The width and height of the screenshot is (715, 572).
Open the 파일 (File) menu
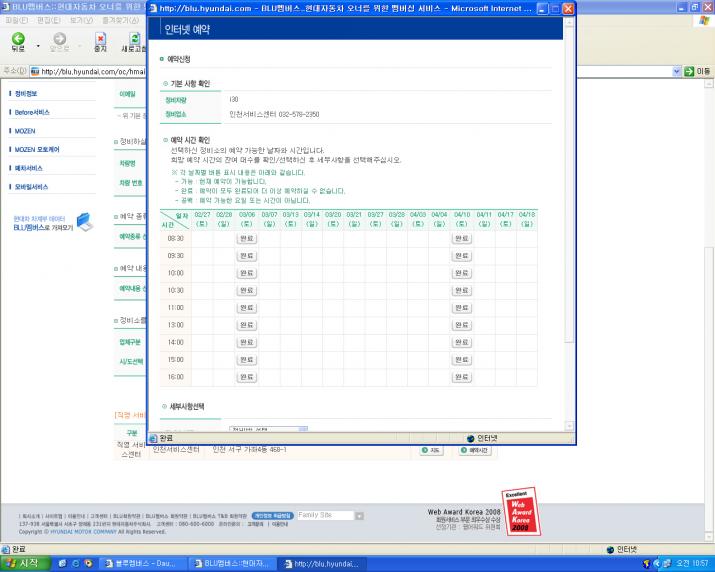pos(17,21)
